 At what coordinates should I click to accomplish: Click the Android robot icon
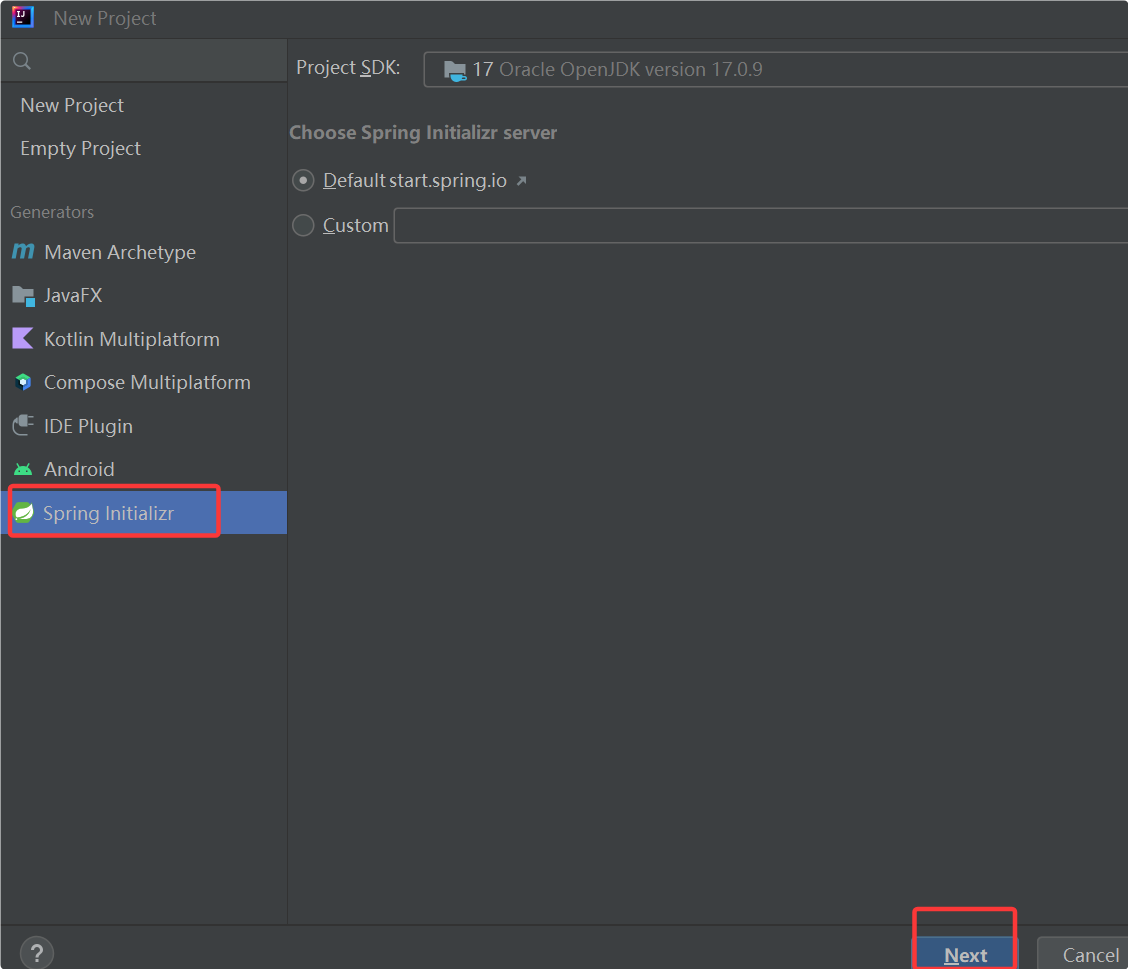click(23, 470)
